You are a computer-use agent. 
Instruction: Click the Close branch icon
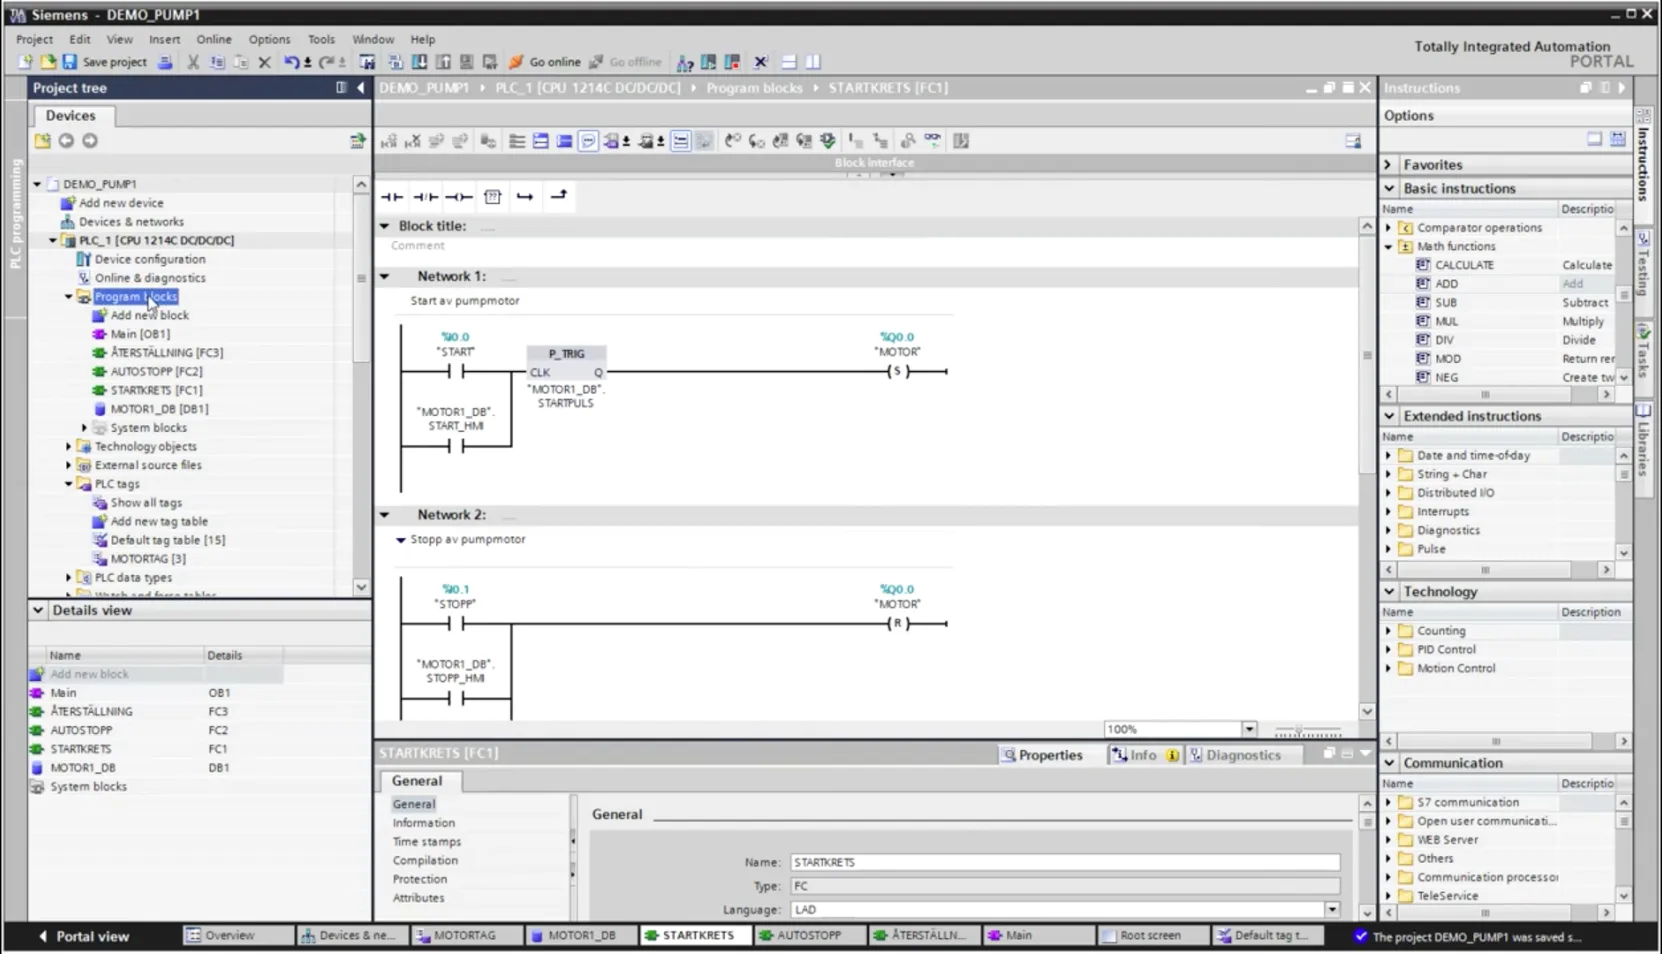tap(559, 196)
